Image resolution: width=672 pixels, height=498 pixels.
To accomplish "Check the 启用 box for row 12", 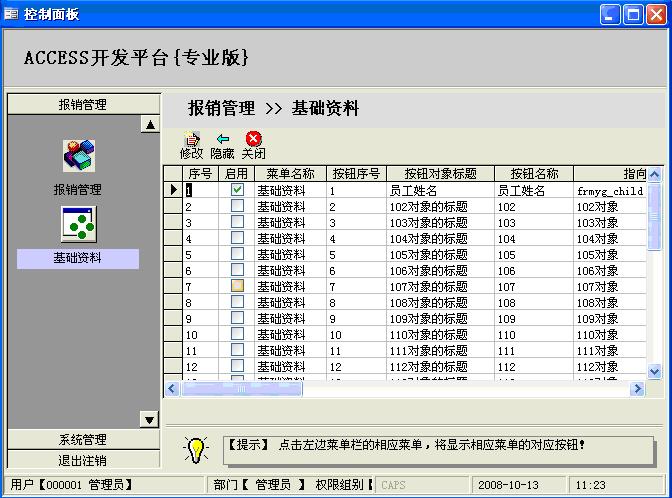I will click(237, 366).
